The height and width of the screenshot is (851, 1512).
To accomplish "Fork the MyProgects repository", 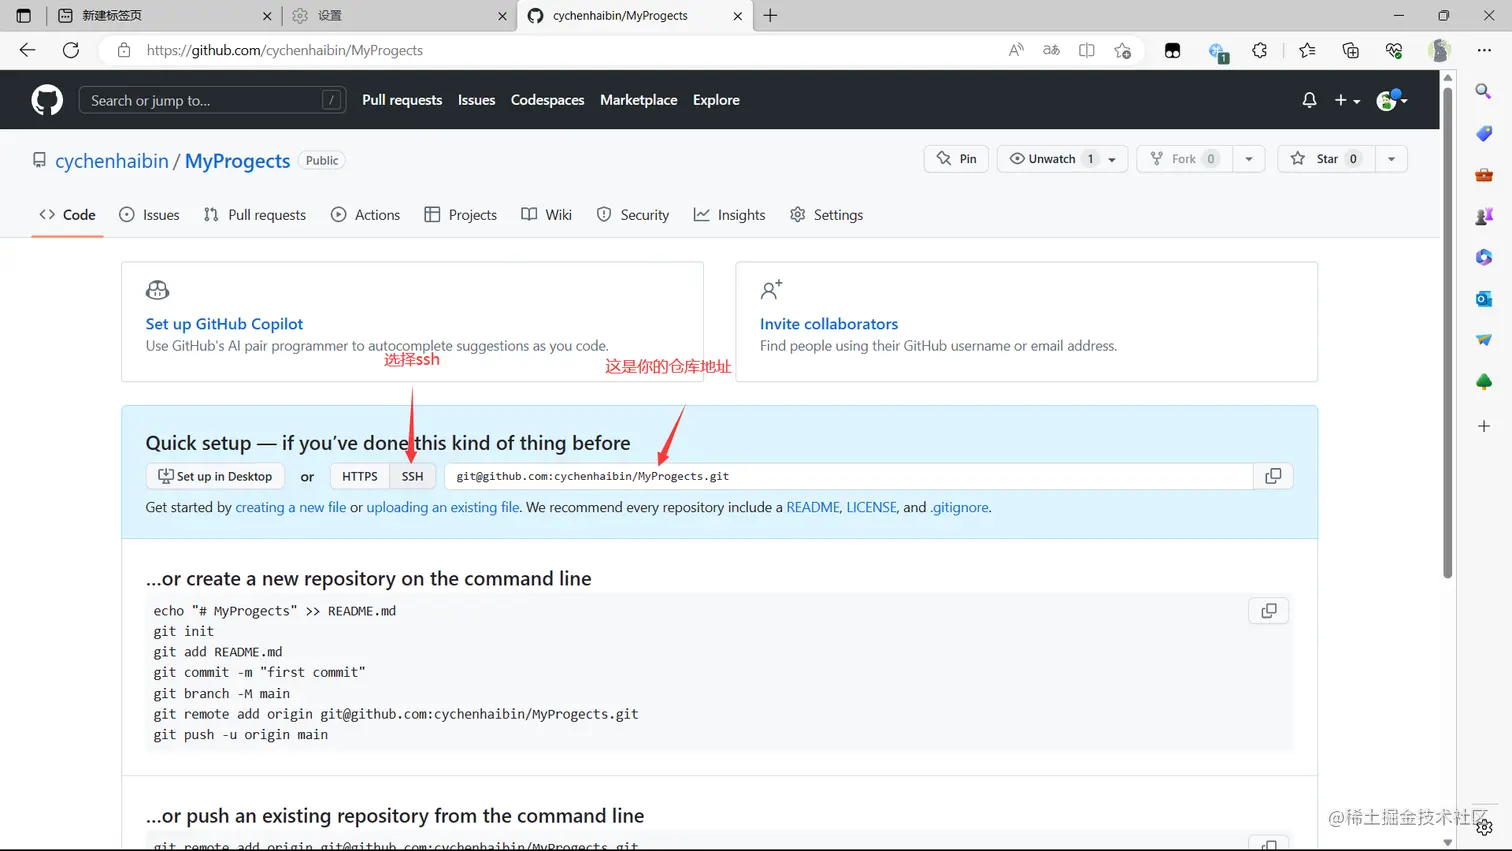I will coord(1185,159).
